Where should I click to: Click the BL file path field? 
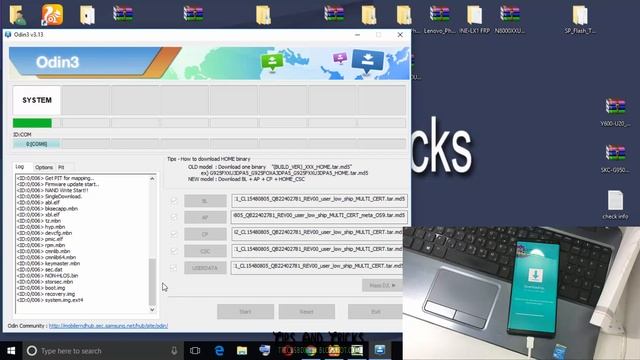319,200
